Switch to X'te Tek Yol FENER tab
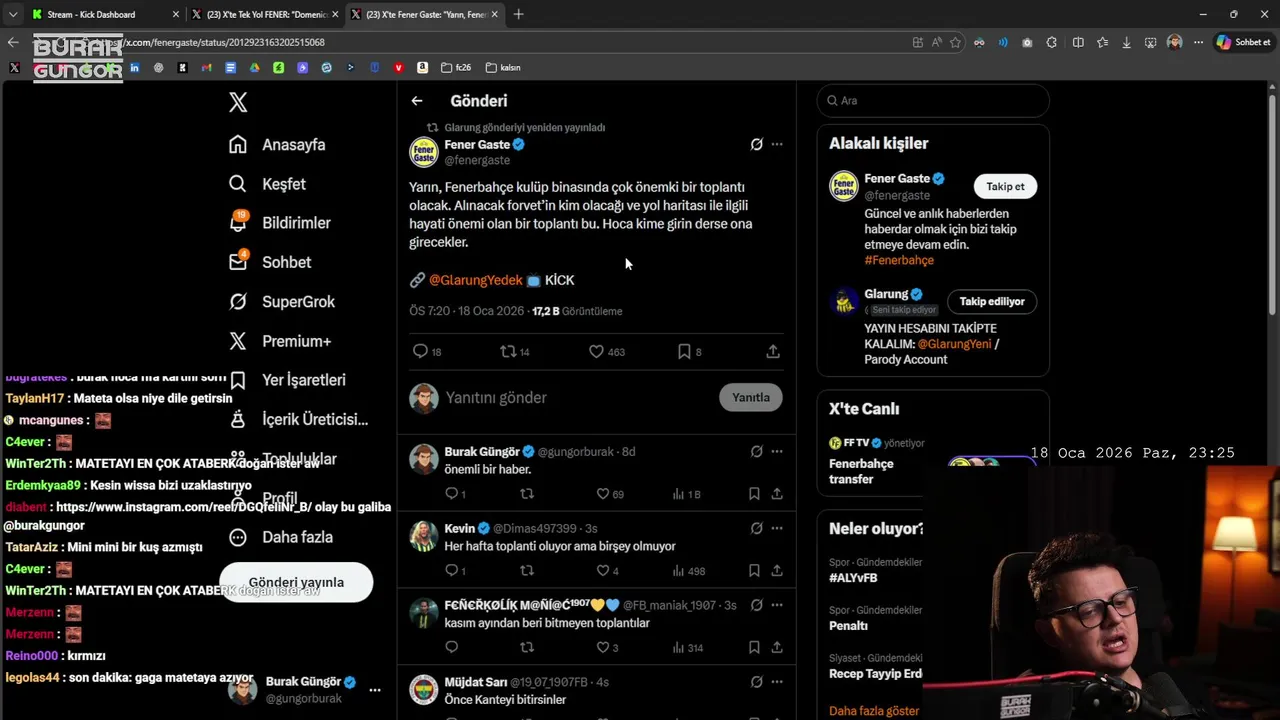This screenshot has width=1280, height=720. point(265,14)
